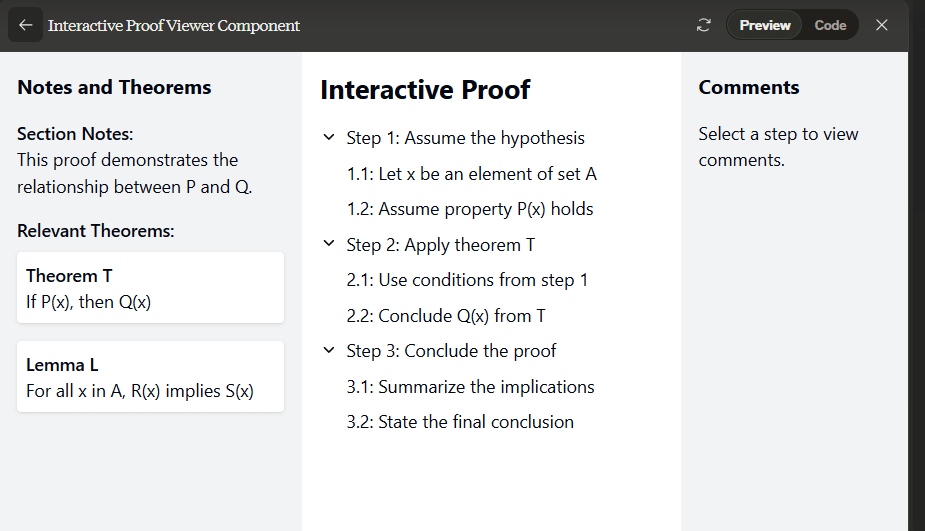Collapse Step 2 chevron
The height and width of the screenshot is (531, 925).
329,245
